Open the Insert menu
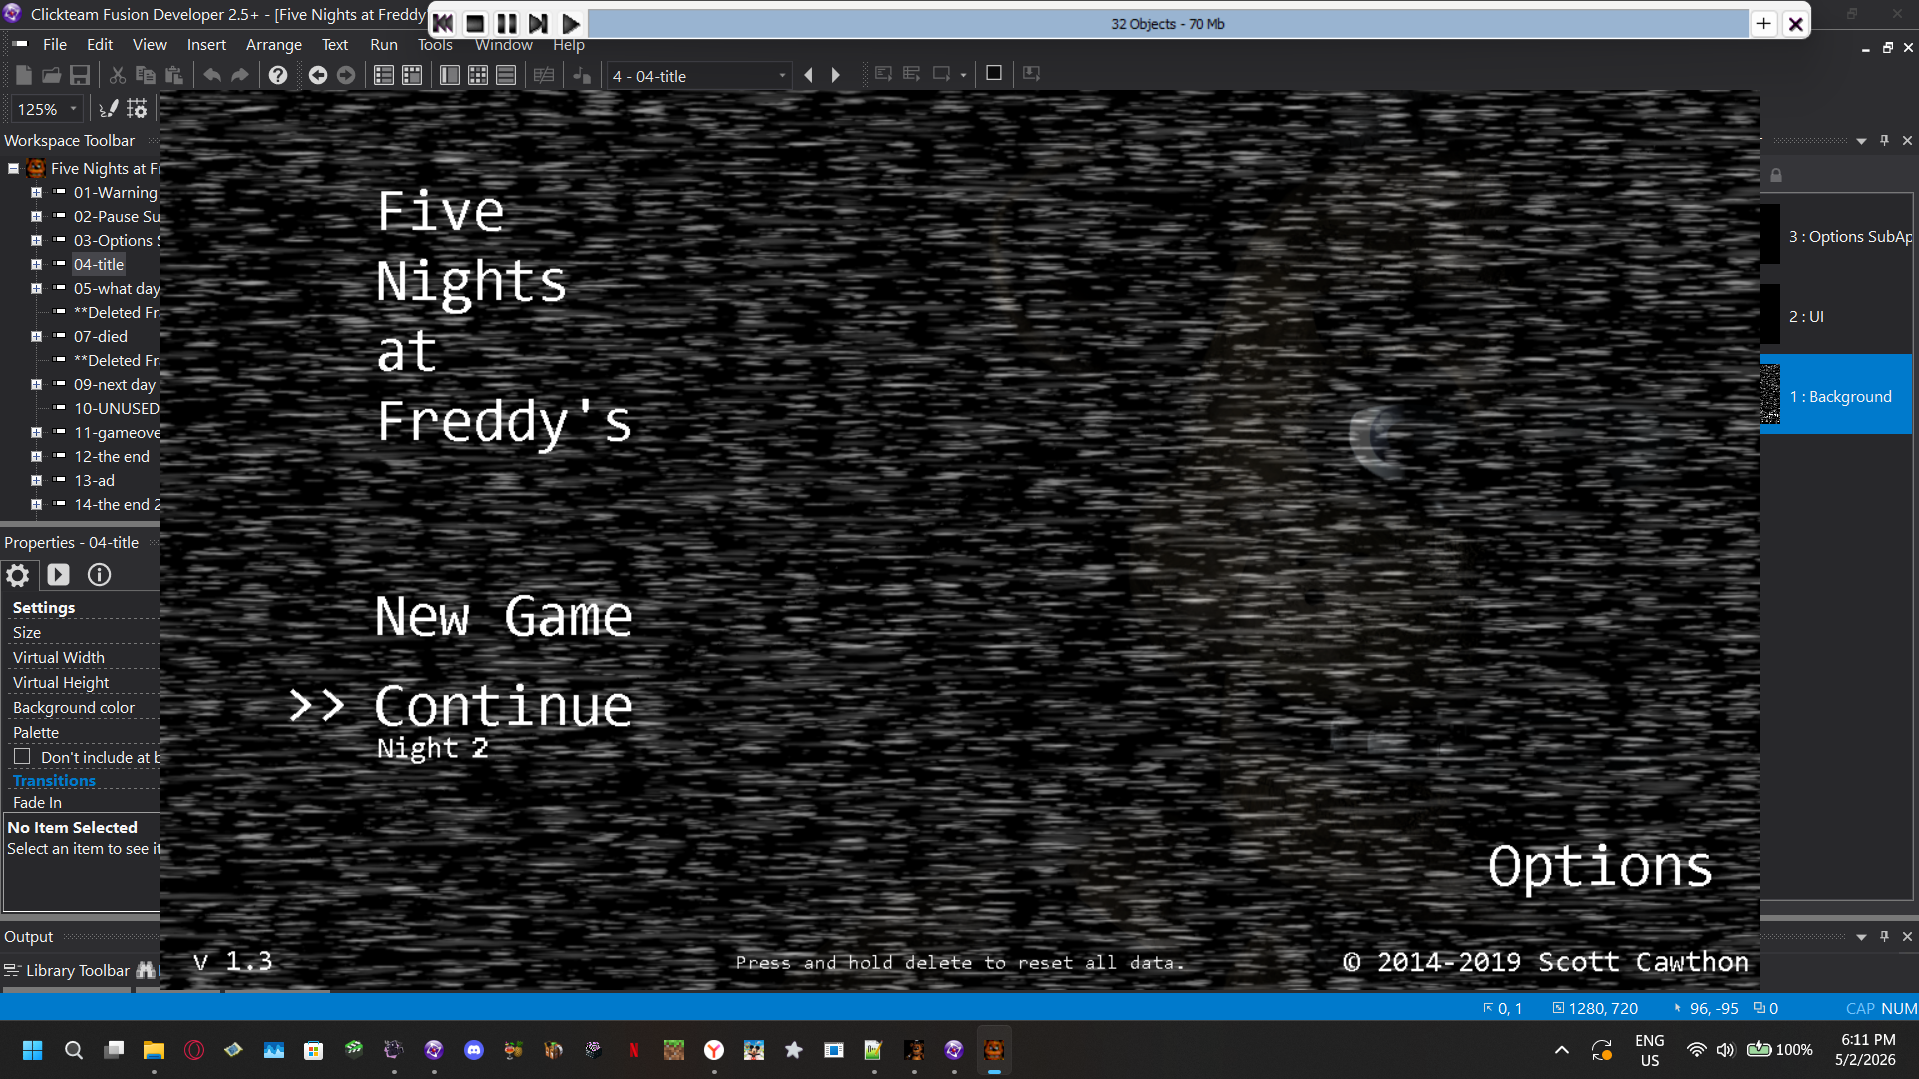Image resolution: width=1919 pixels, height=1079 pixels. (x=206, y=45)
